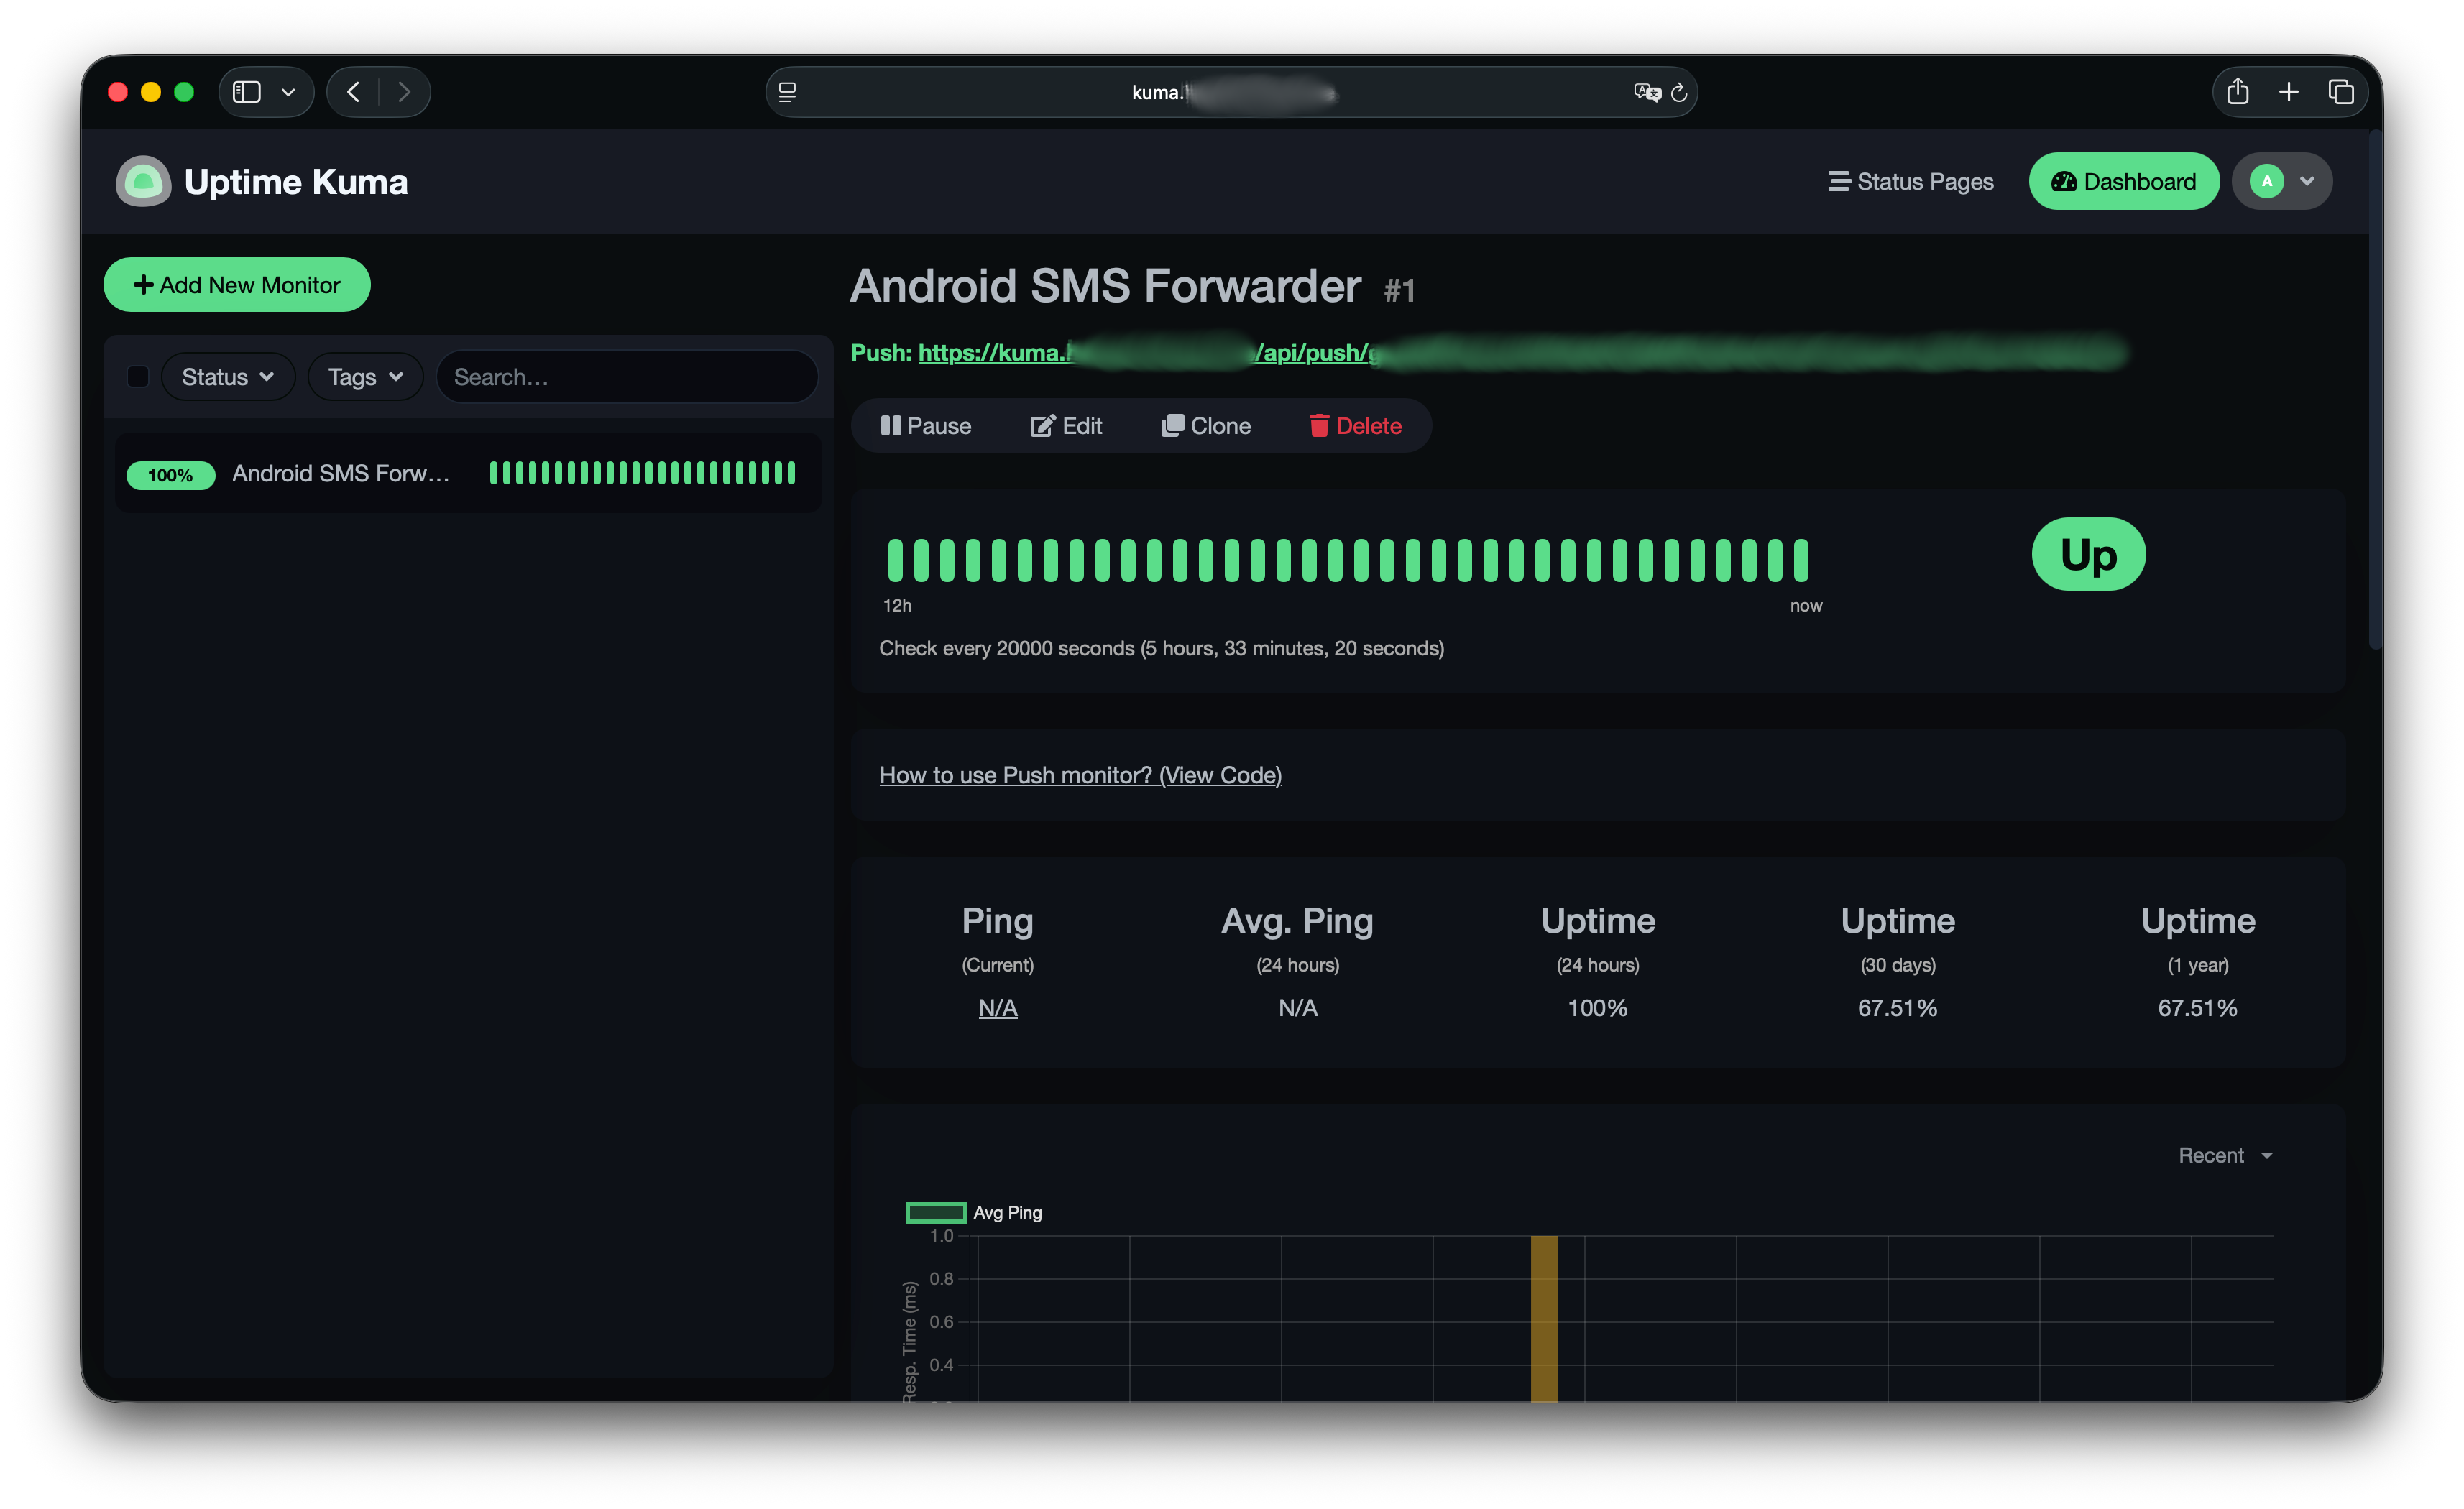Click the yellow bar in the ping chart
The width and height of the screenshot is (2464, 1509).
click(1543, 1318)
